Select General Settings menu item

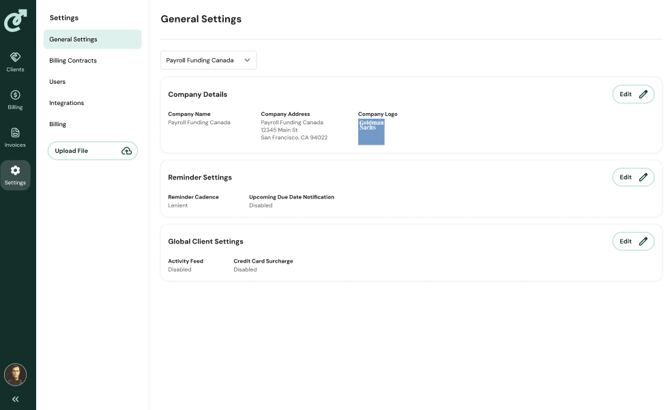click(92, 39)
